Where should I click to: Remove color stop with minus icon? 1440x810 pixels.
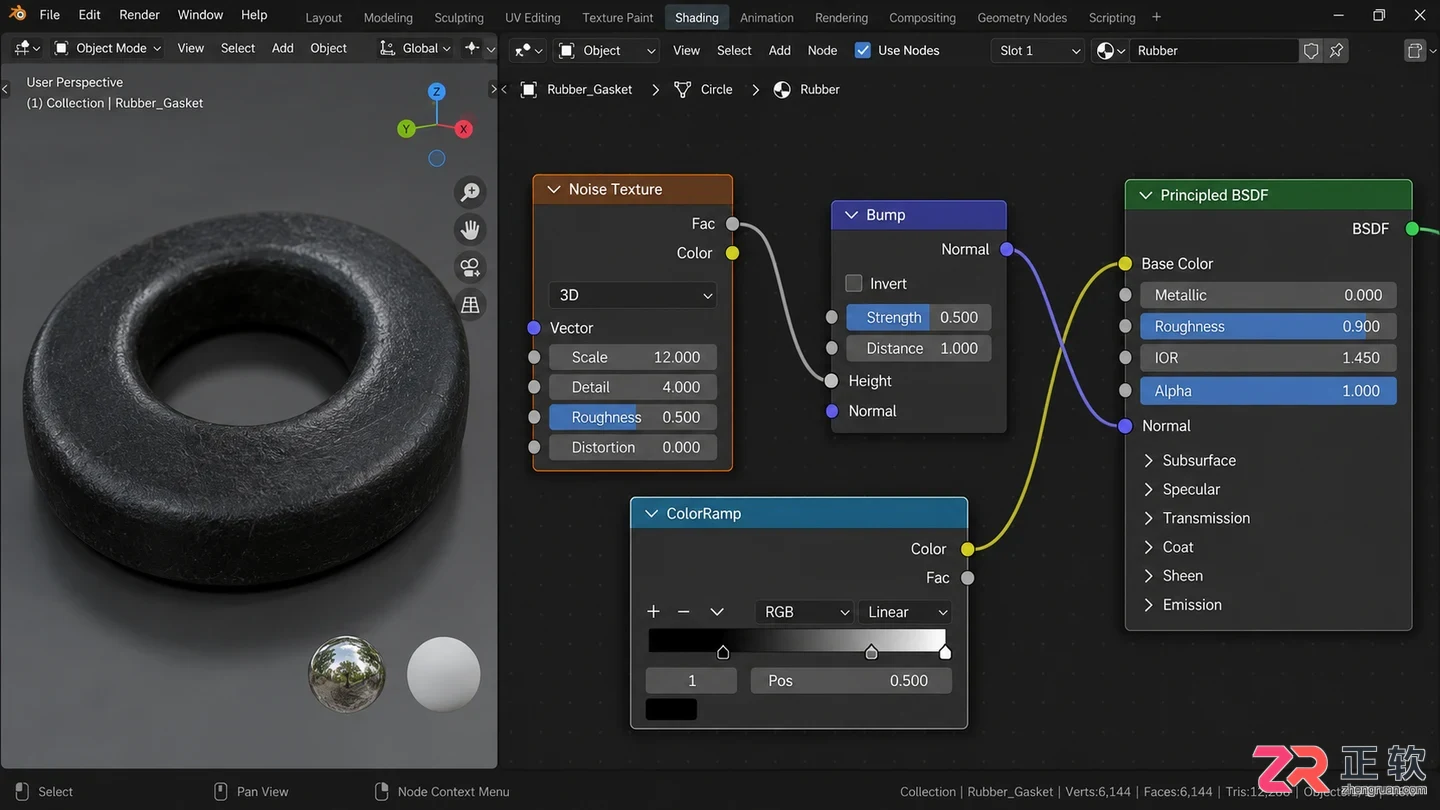tap(684, 612)
